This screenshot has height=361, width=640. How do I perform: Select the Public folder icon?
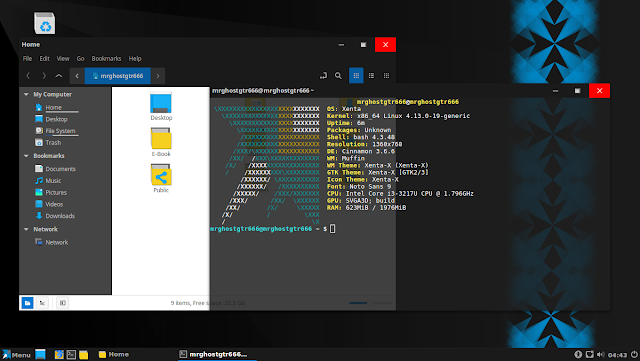(161, 178)
